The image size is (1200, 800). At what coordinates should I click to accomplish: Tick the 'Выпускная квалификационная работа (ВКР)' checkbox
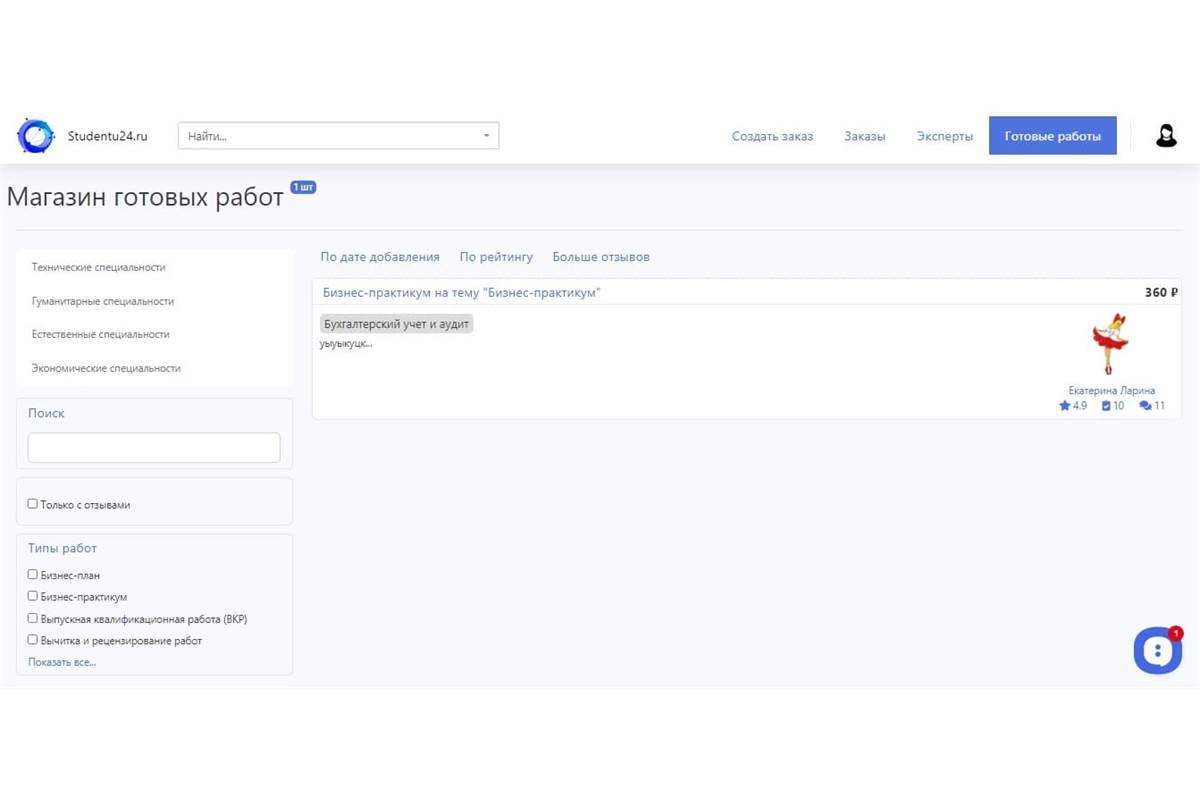33,618
